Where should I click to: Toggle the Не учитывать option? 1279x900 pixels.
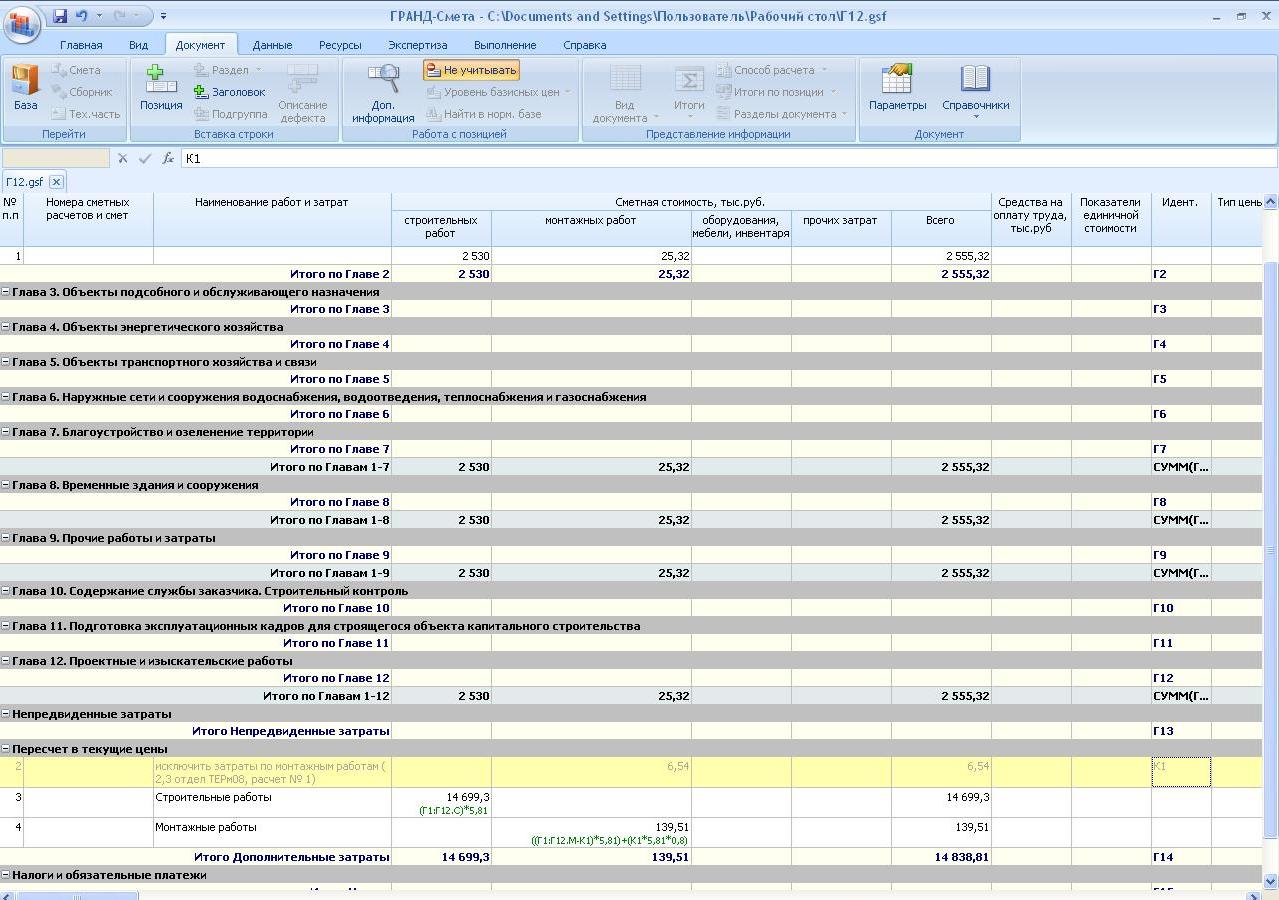pos(471,70)
